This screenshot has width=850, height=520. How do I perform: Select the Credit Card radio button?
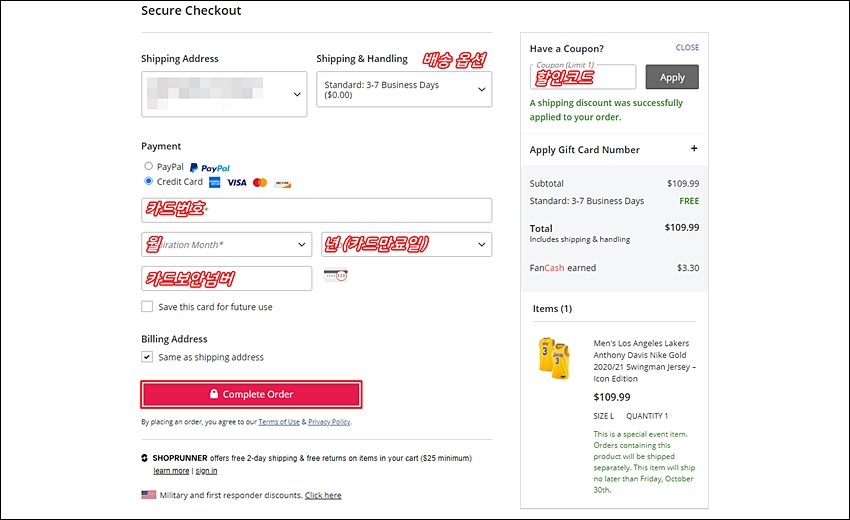click(x=148, y=181)
